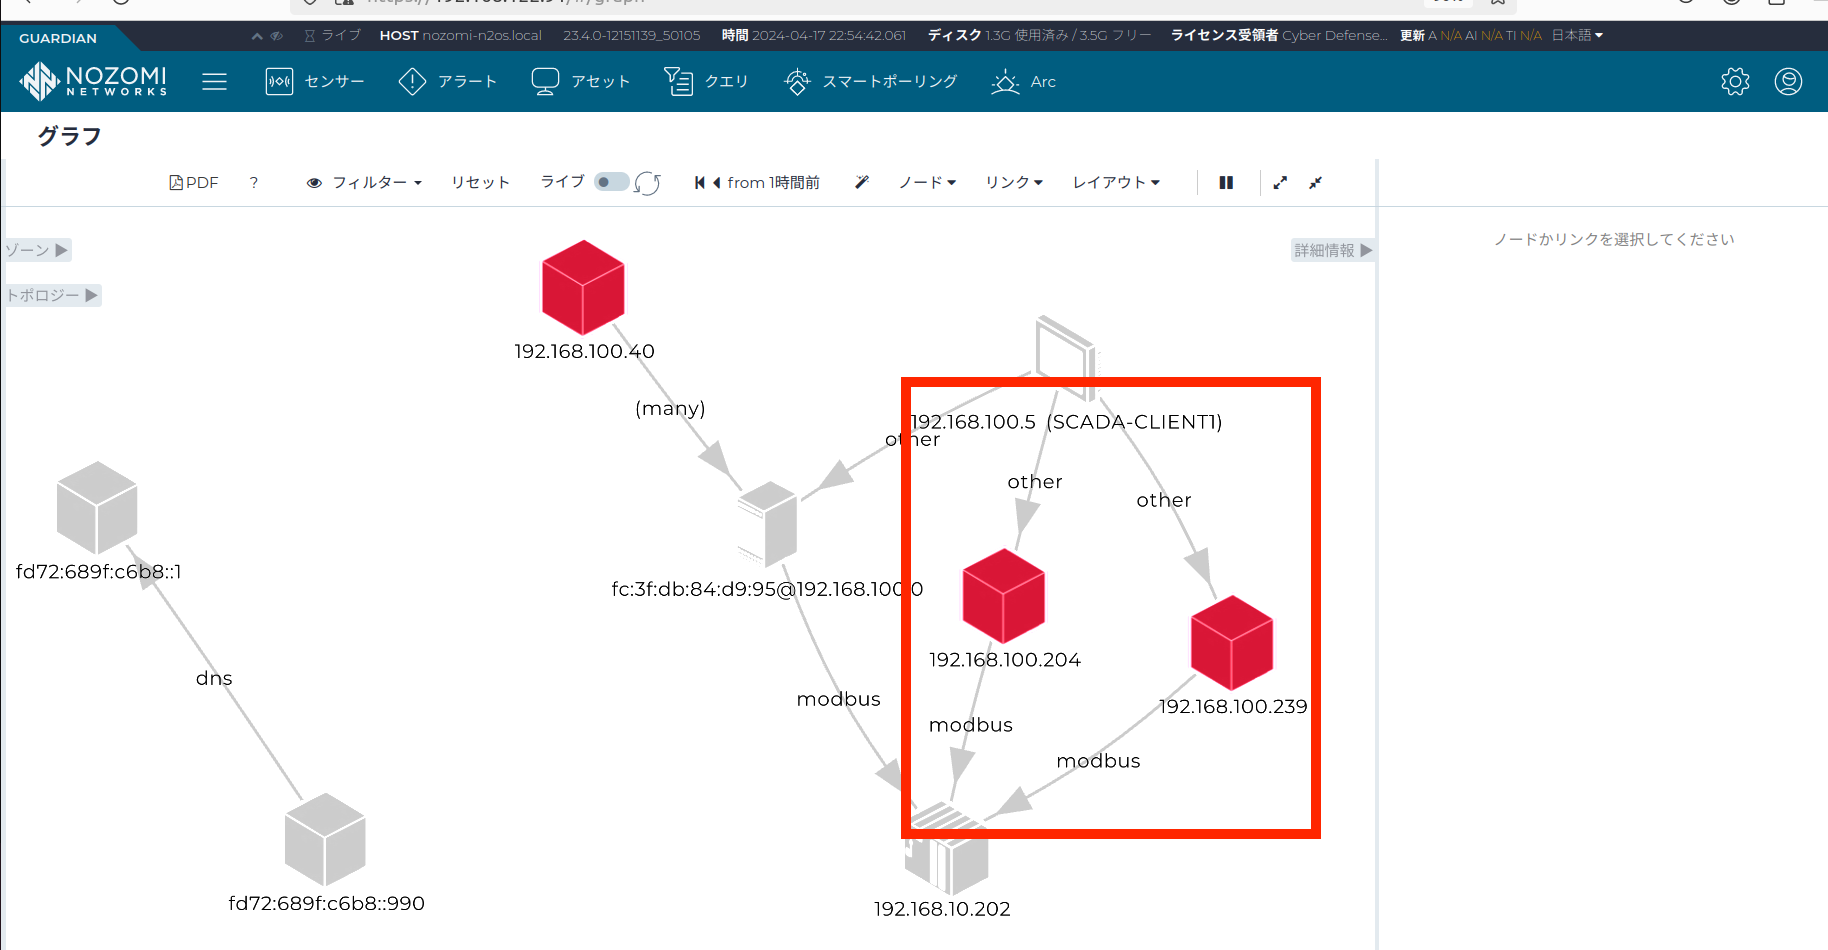
Task: Open the アラート alerts menu
Action: pyautogui.click(x=448, y=82)
